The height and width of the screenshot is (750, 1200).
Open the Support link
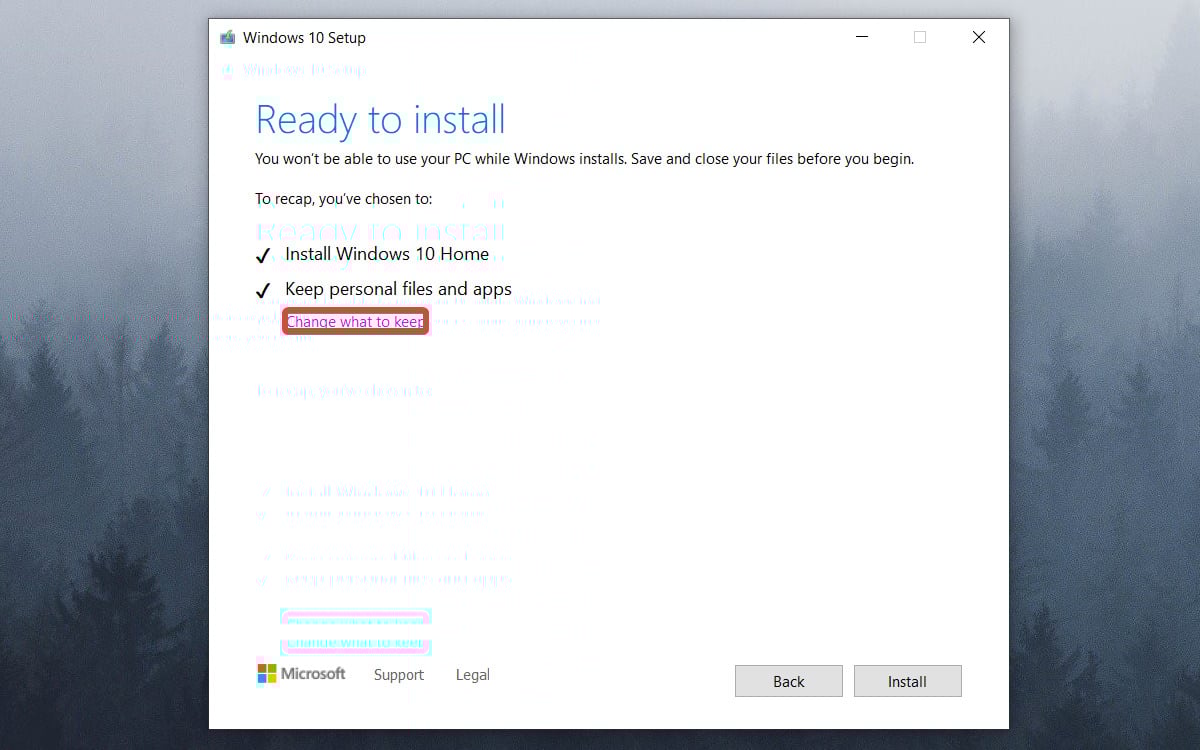coord(399,675)
